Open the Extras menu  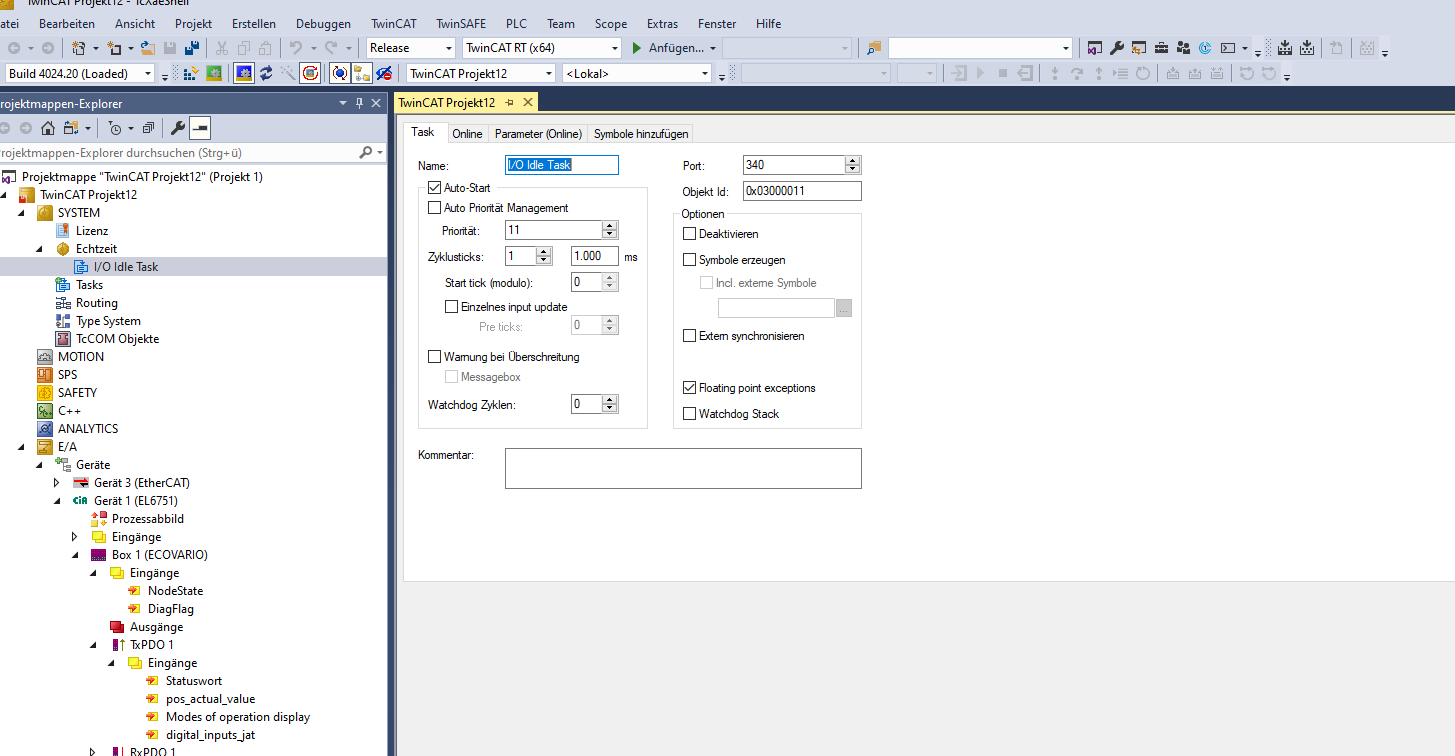662,23
